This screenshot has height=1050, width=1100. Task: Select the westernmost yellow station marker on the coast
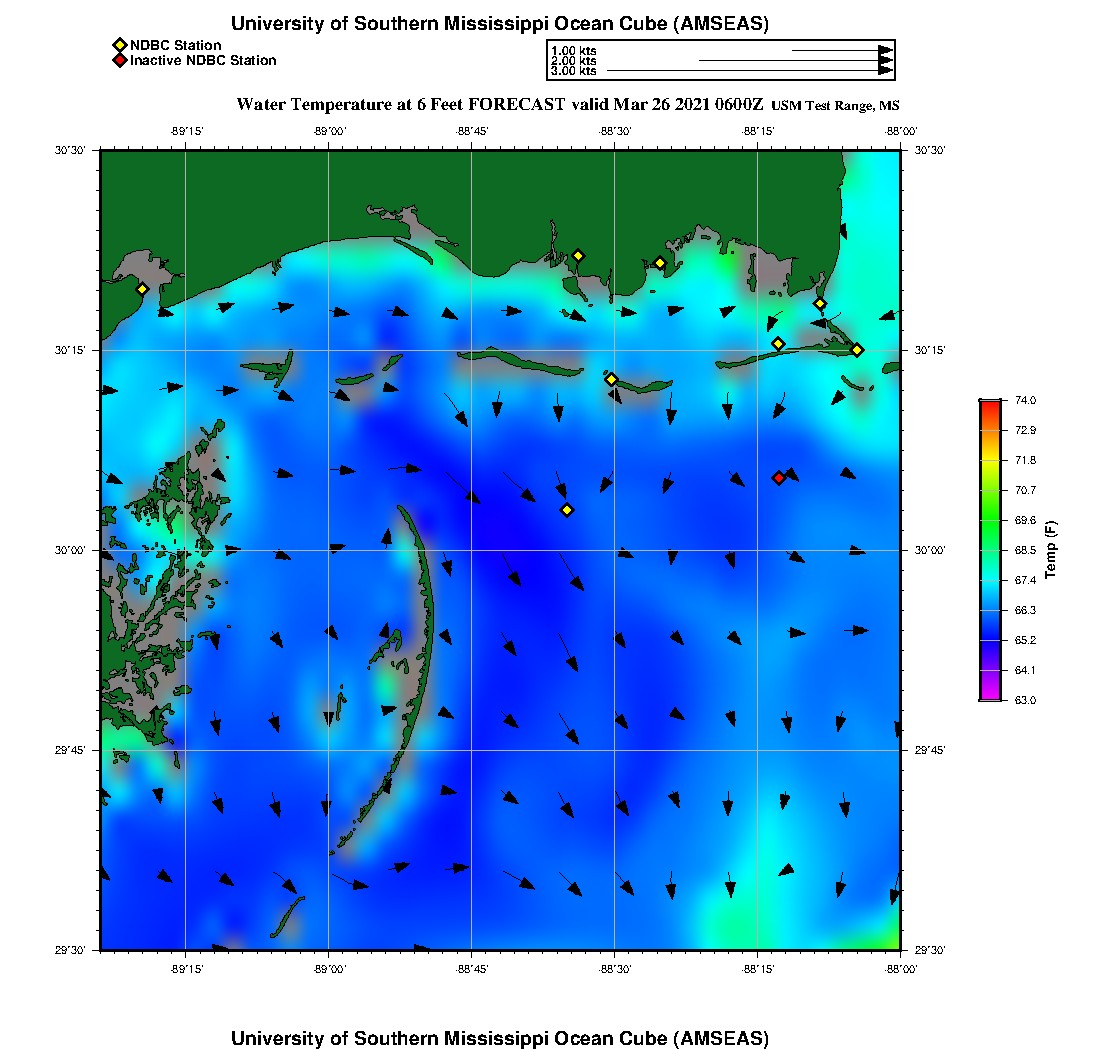coord(142,289)
